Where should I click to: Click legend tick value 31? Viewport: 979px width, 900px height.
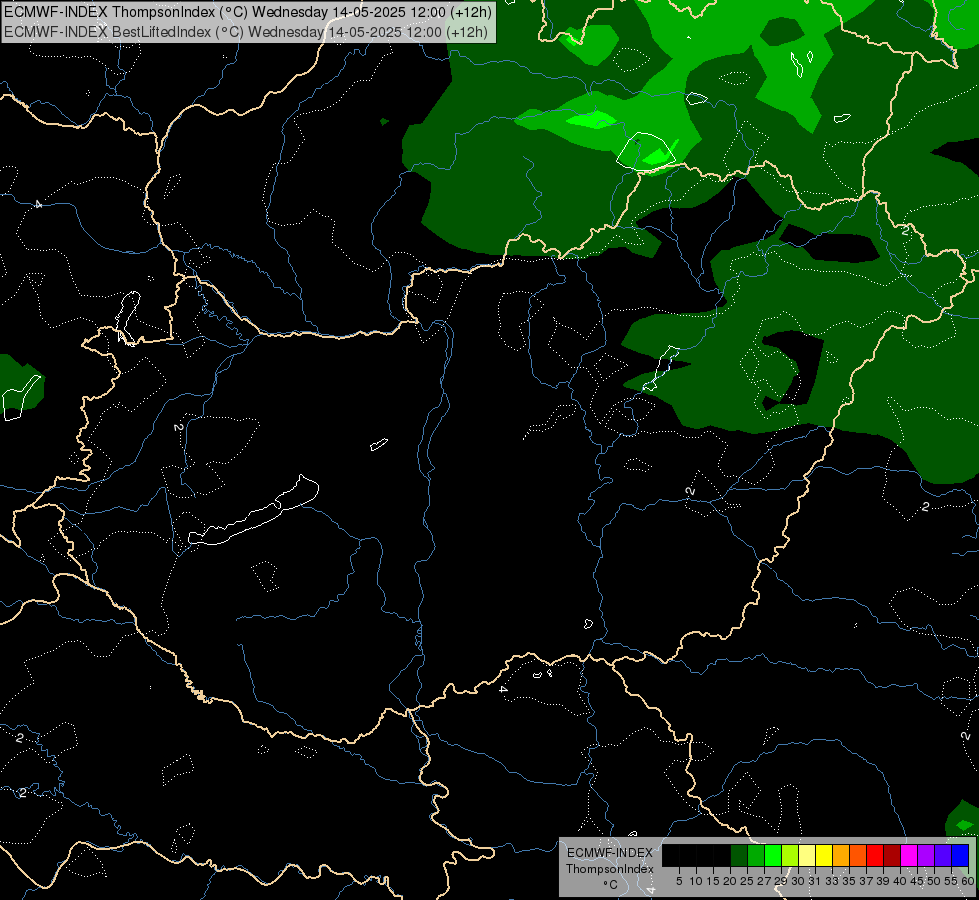coord(815,881)
